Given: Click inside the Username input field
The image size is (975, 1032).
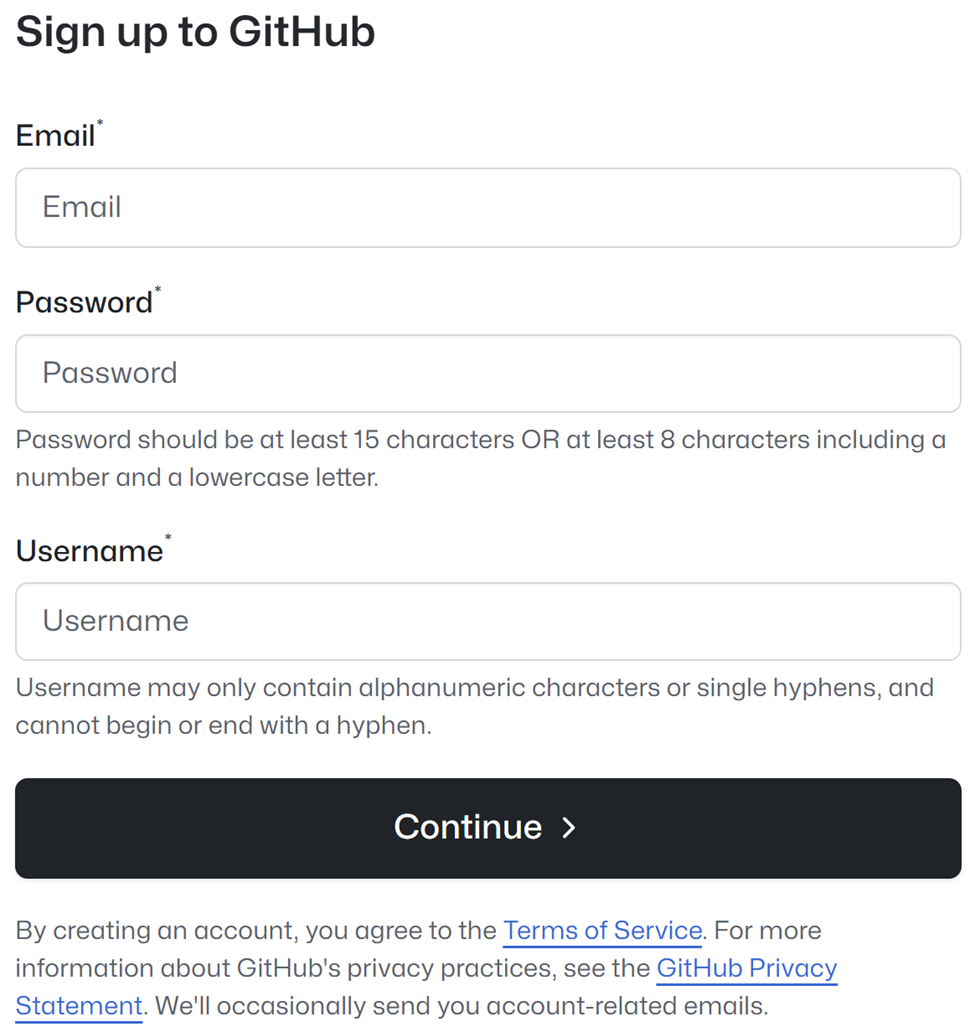Looking at the screenshot, I should point(487,621).
